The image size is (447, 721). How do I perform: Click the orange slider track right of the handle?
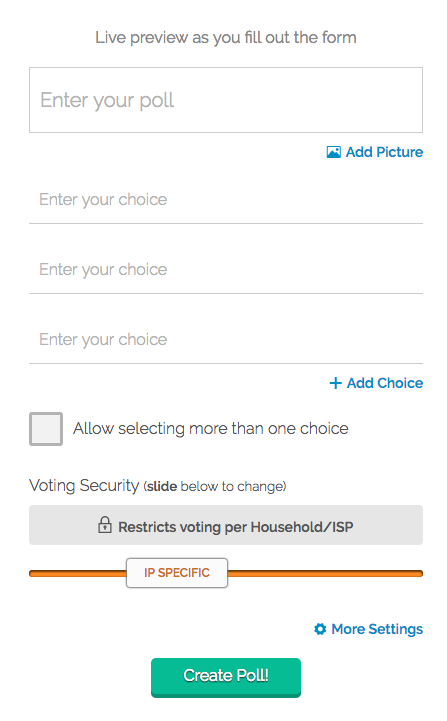pyautogui.click(x=325, y=573)
